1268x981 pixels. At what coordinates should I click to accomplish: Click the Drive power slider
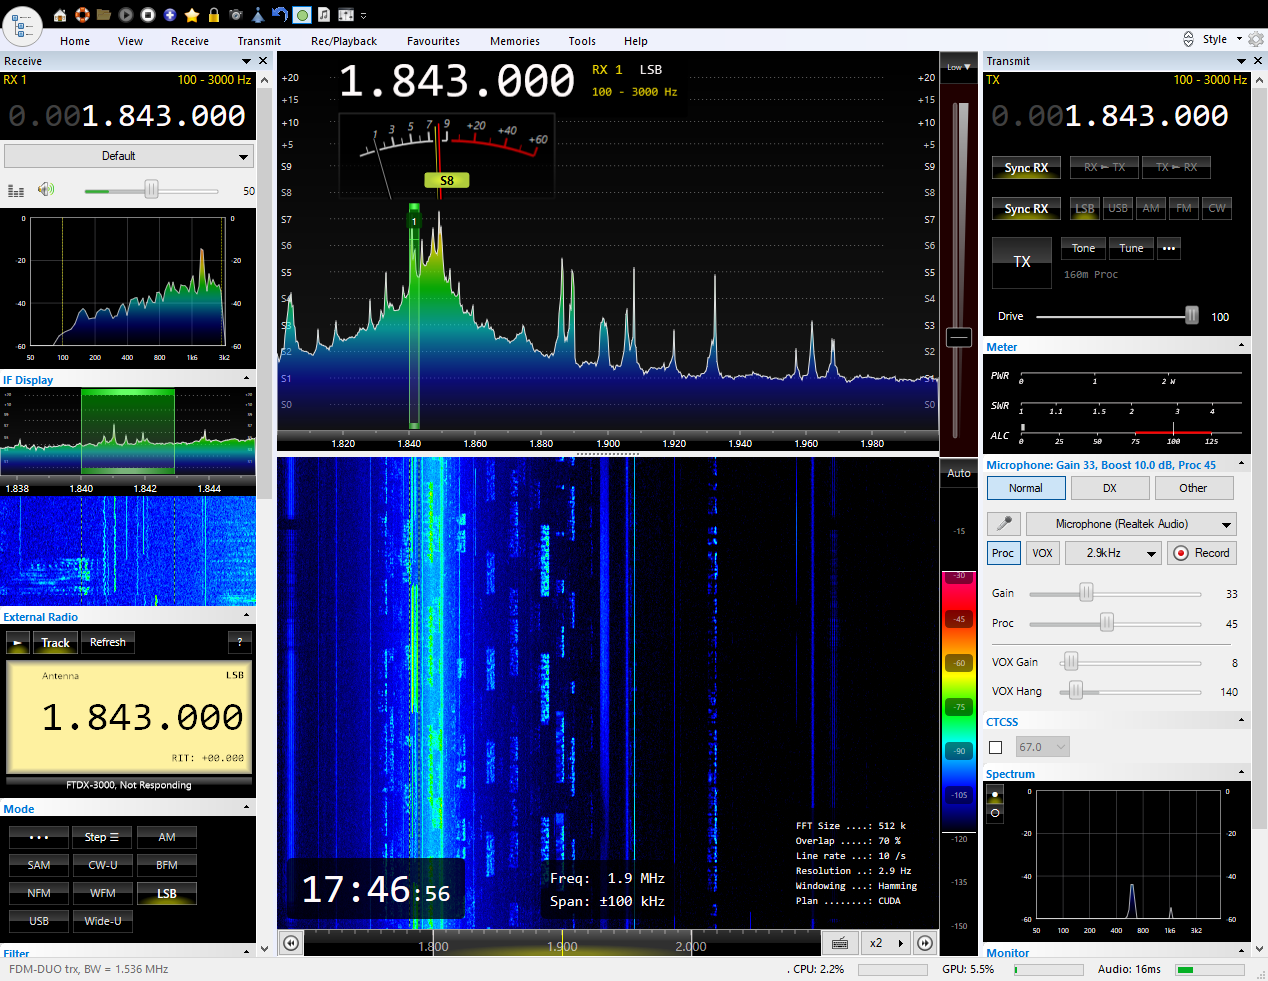point(1191,316)
